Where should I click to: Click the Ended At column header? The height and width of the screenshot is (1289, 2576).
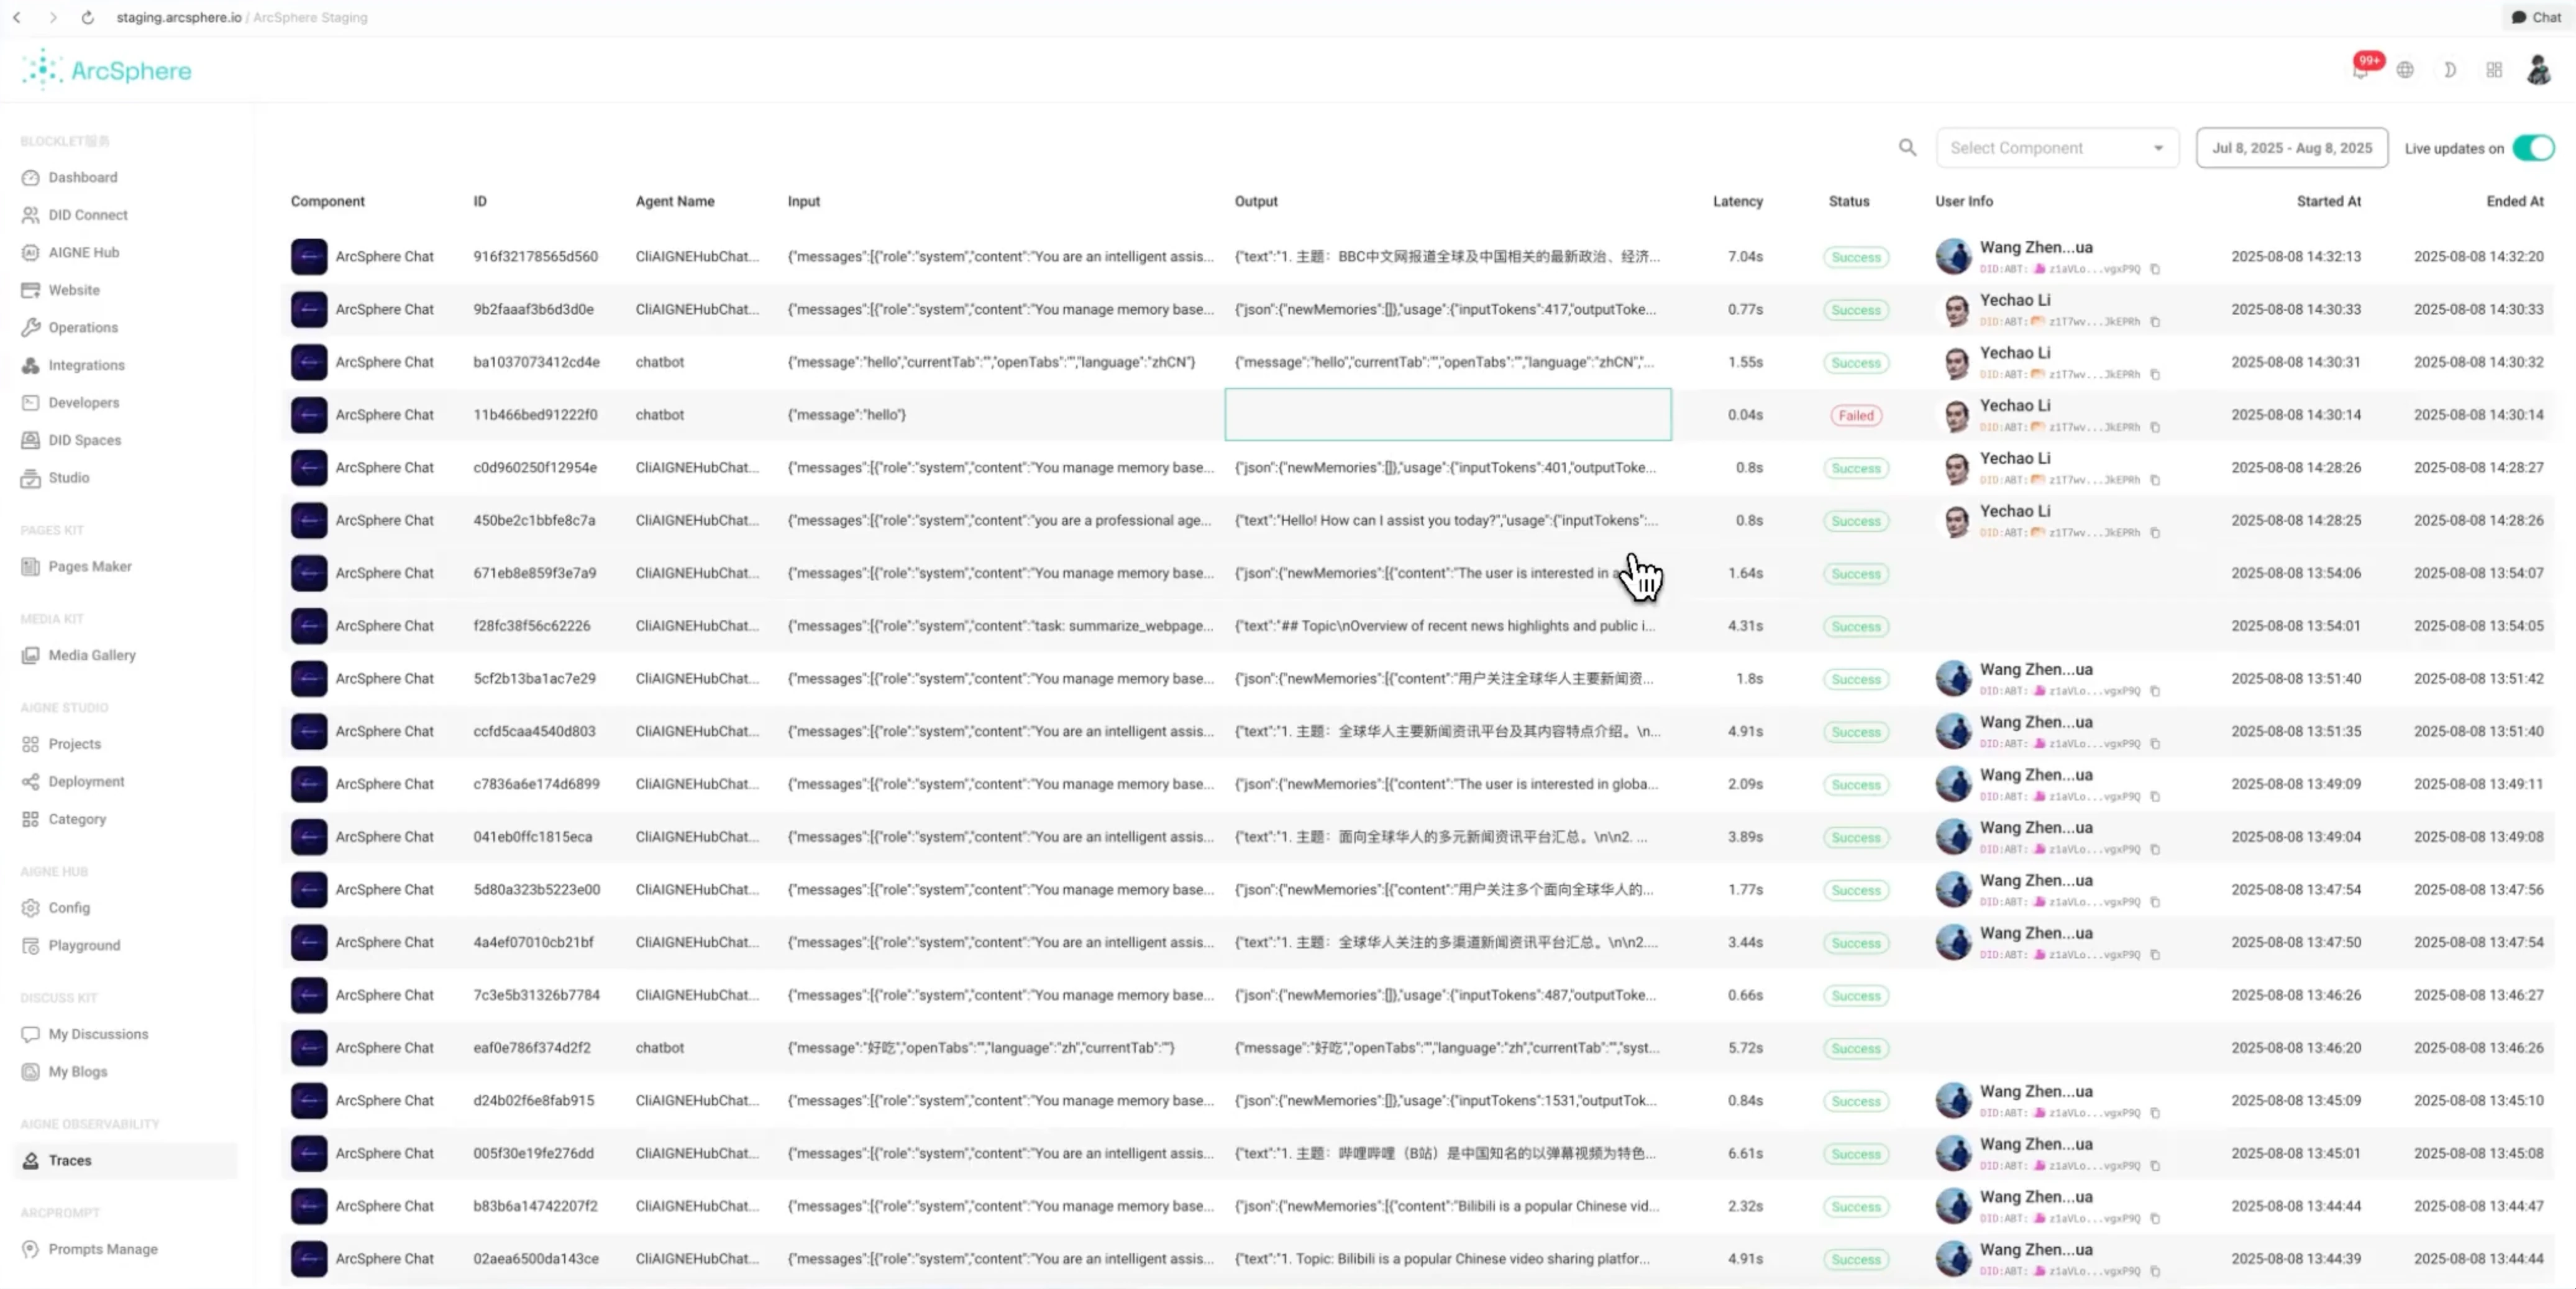coord(2514,201)
